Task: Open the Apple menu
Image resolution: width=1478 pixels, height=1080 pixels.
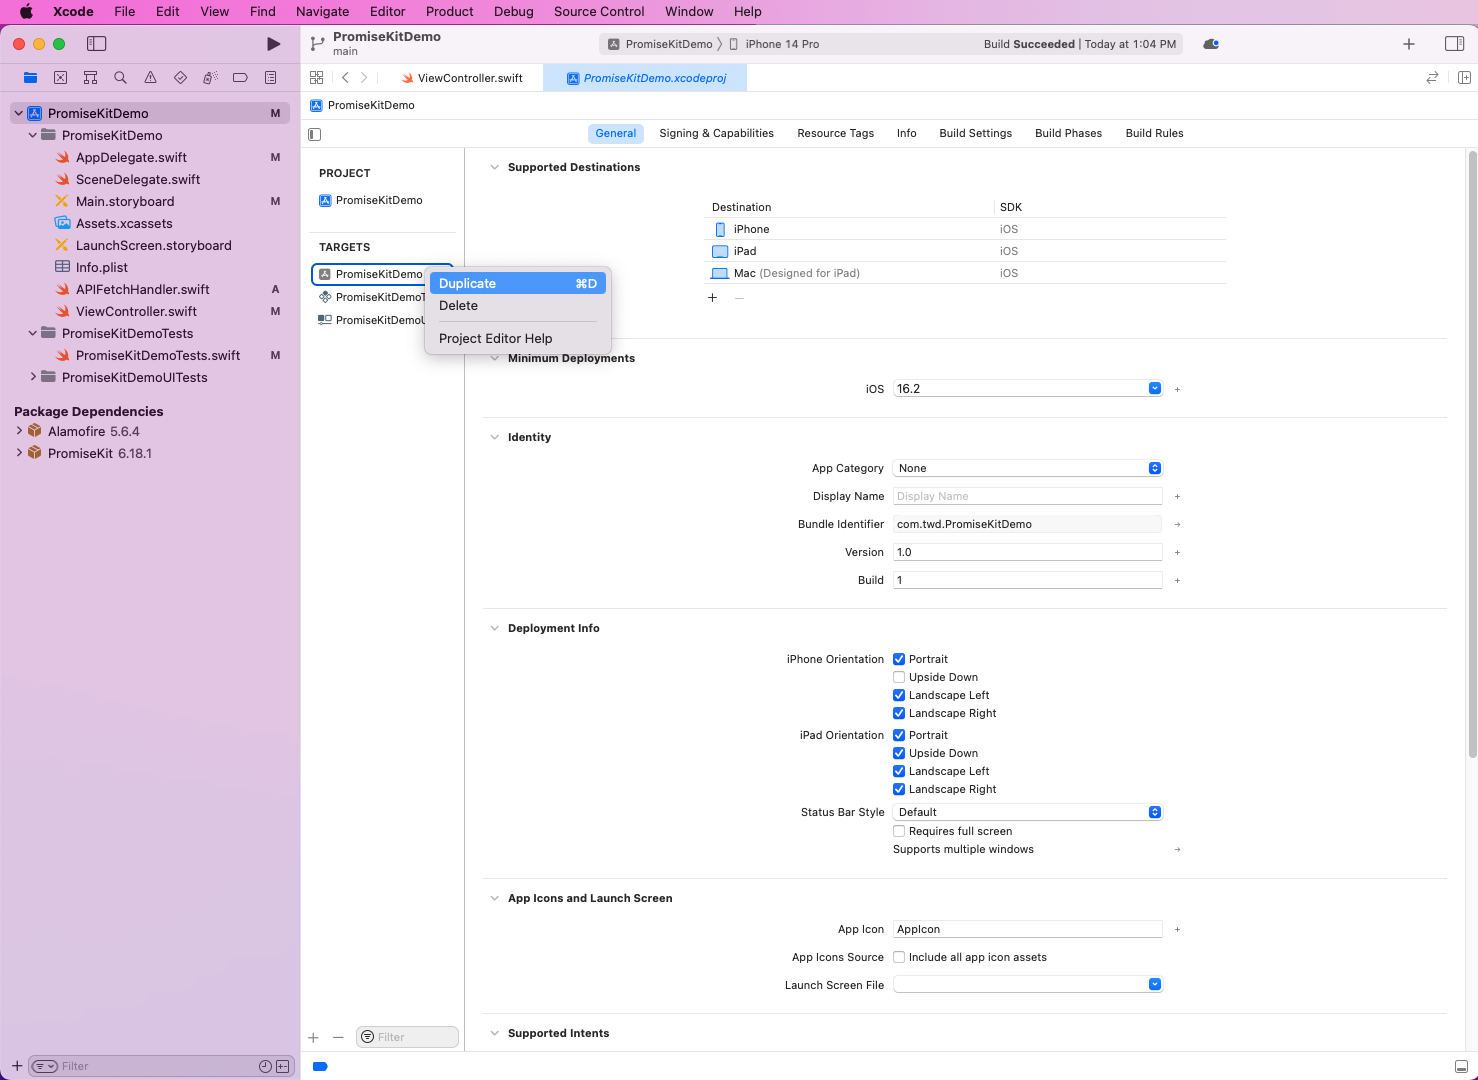Action: pos(26,12)
